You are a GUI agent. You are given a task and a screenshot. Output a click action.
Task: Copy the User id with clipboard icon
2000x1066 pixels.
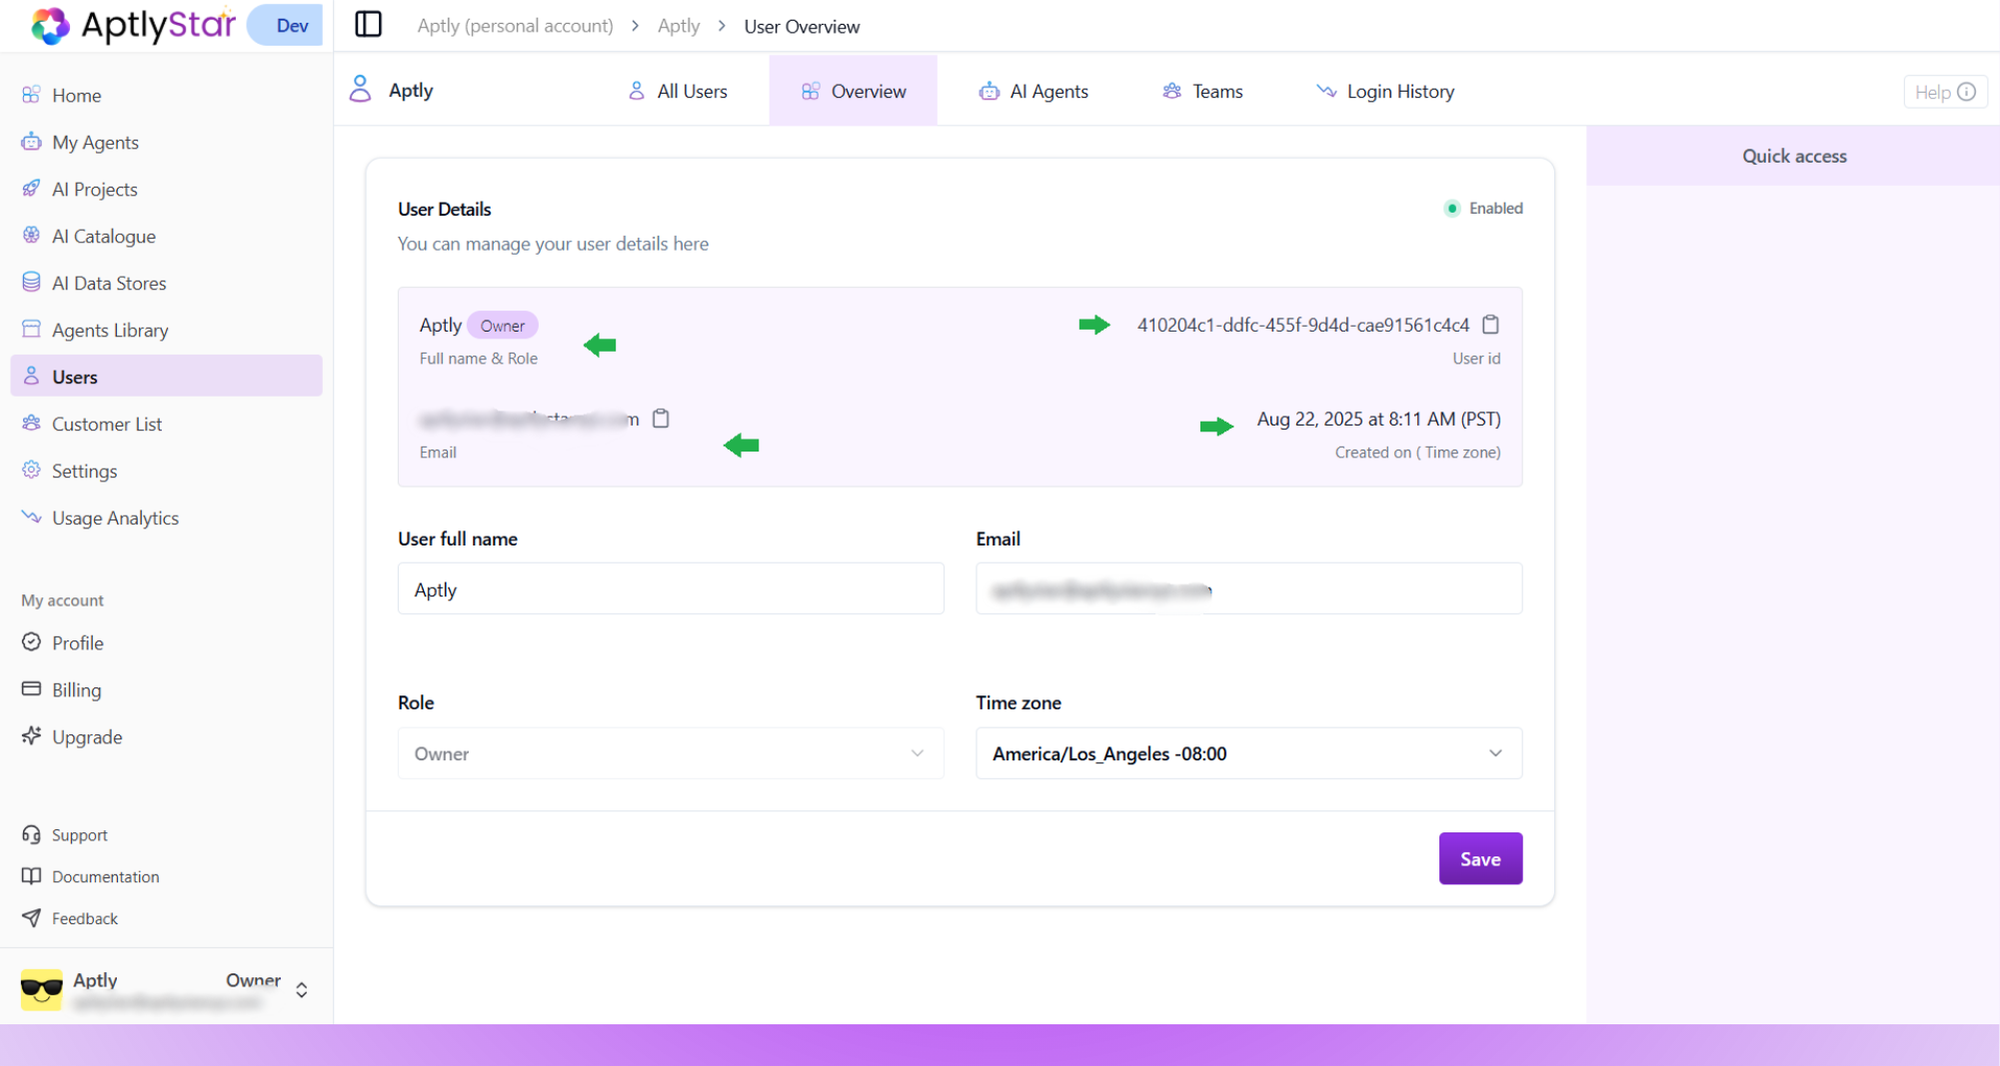[1491, 325]
